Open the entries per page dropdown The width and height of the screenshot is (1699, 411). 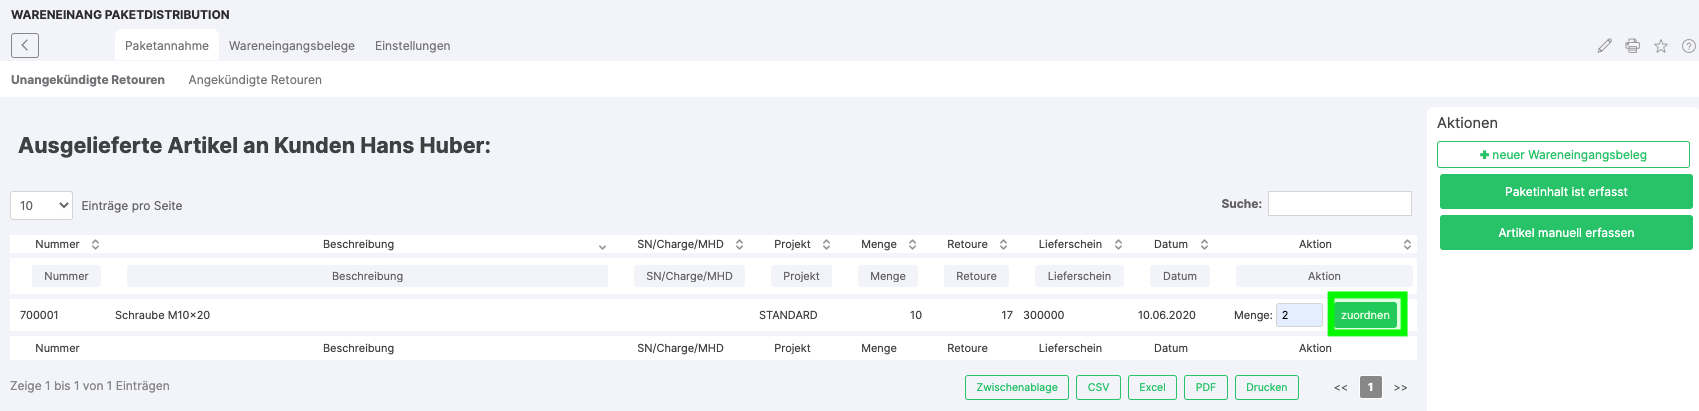pyautogui.click(x=41, y=205)
